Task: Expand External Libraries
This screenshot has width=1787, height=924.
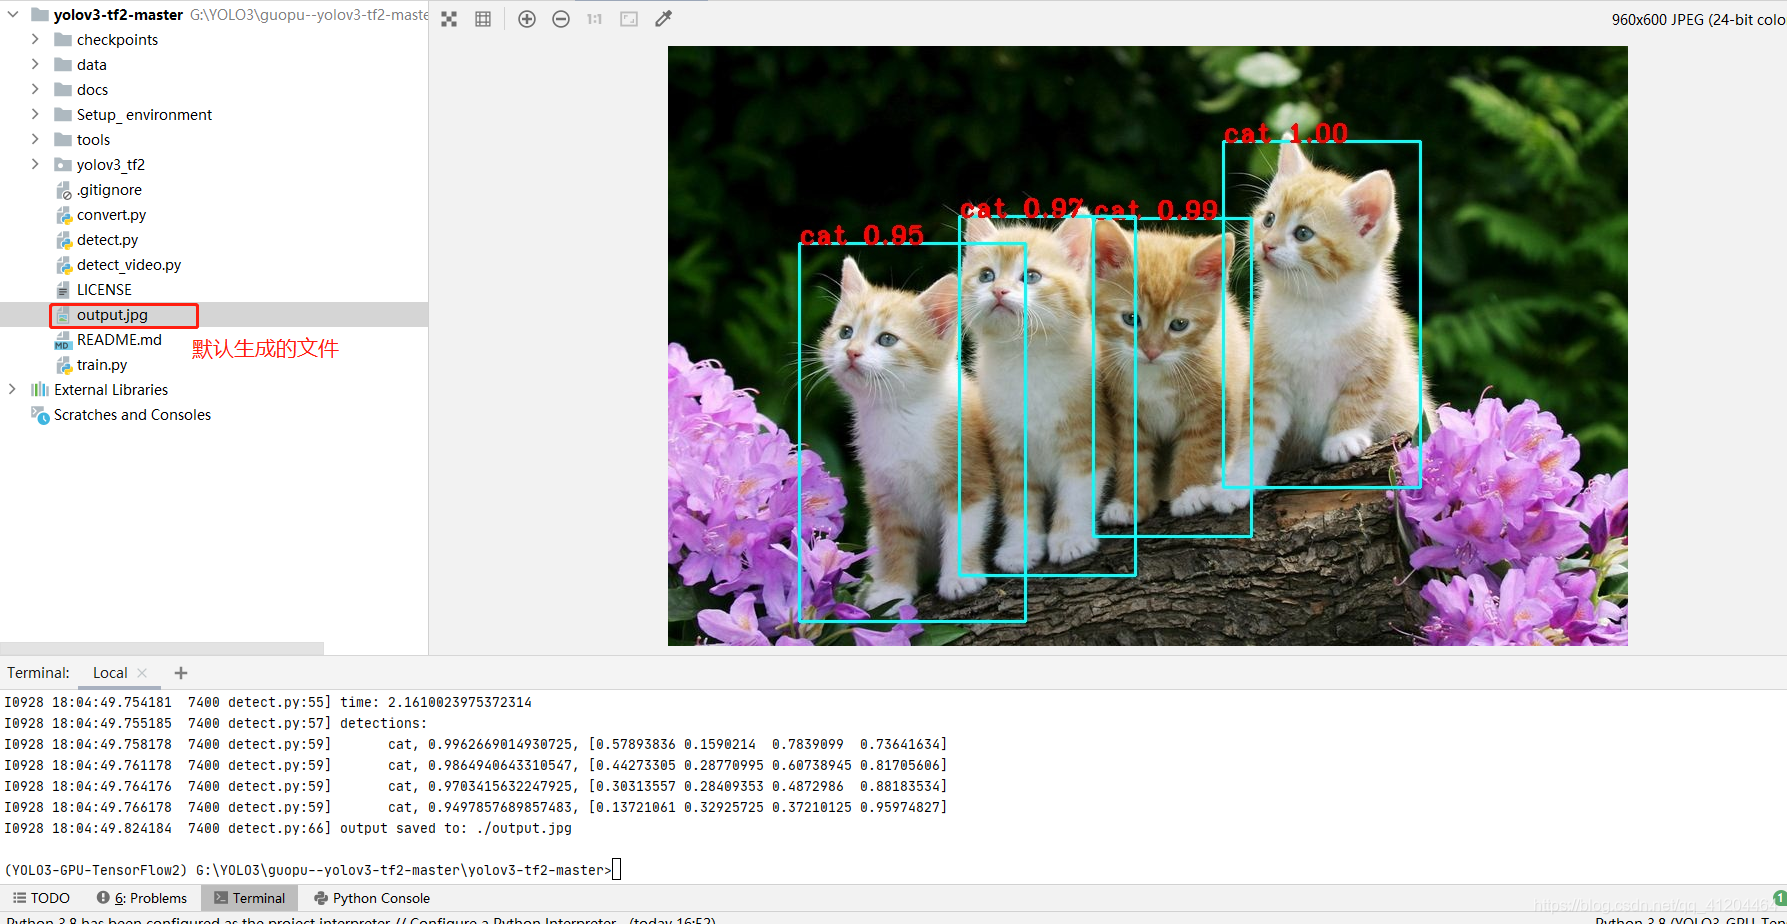Action: (x=11, y=389)
